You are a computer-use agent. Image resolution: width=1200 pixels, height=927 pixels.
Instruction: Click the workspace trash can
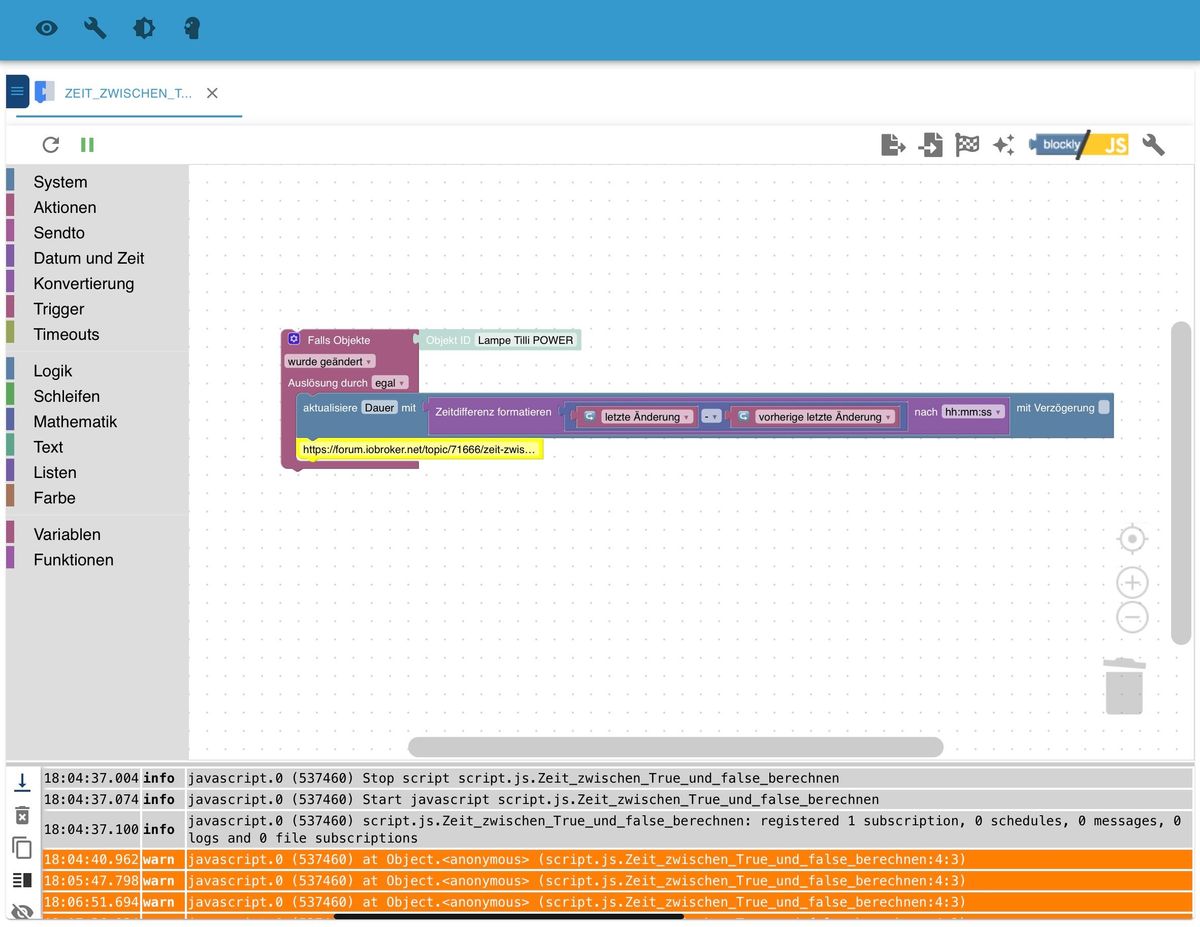(x=1124, y=686)
